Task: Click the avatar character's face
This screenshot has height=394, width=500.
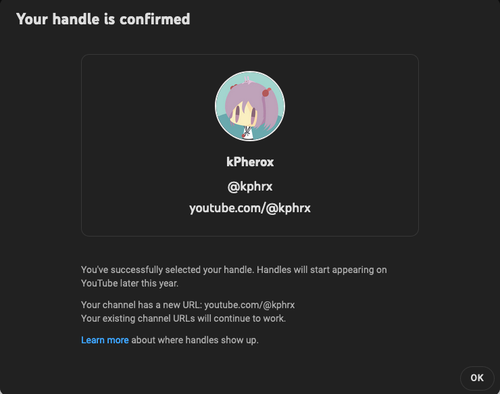Action: click(243, 117)
